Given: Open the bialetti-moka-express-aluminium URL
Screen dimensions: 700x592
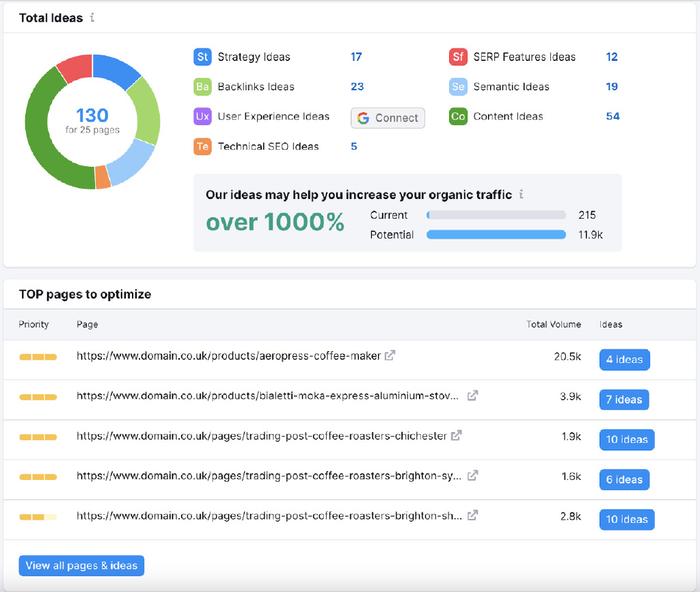Looking at the screenshot, I should click(267, 396).
